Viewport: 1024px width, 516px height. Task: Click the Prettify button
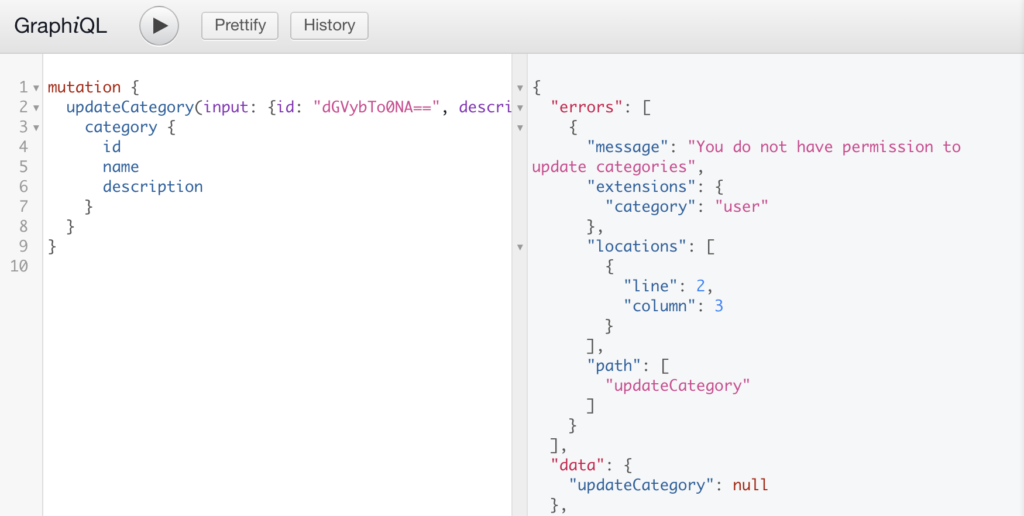click(240, 26)
